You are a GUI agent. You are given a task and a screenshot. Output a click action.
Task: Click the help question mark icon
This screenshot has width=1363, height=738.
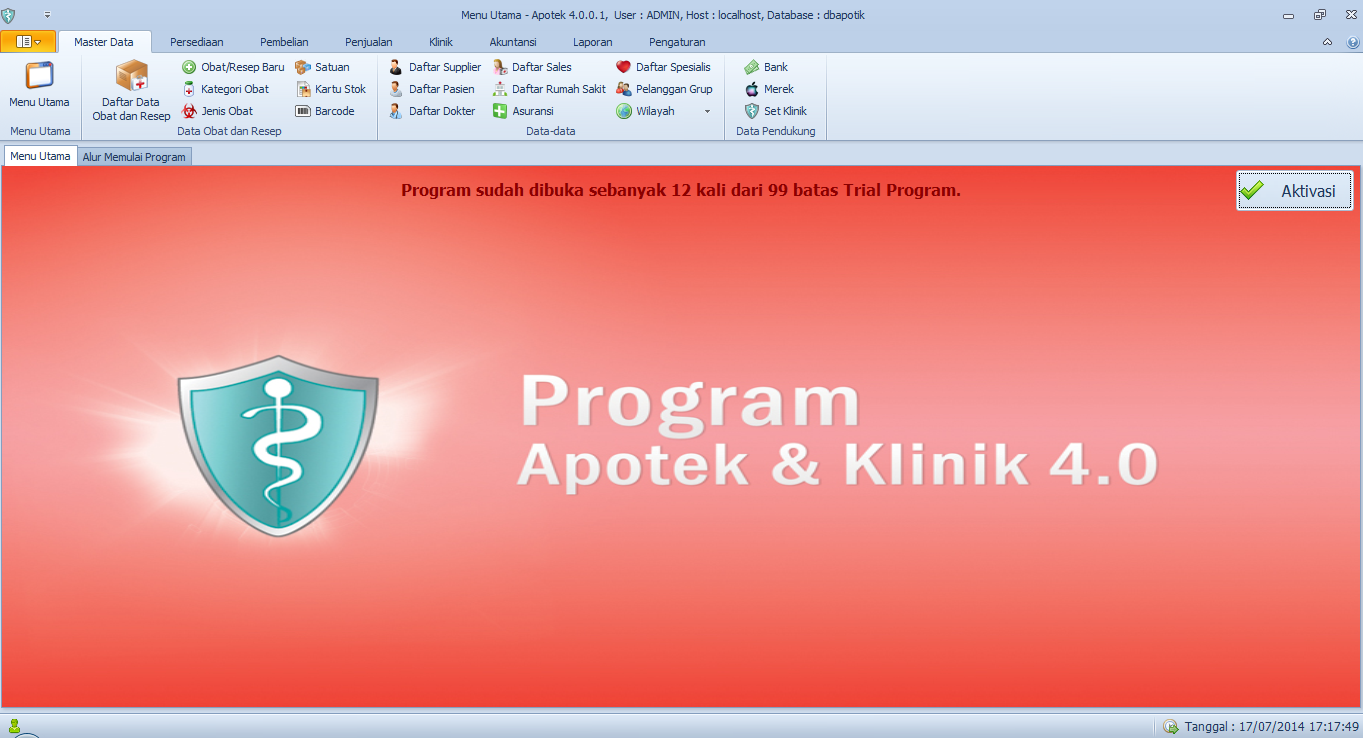[1353, 42]
